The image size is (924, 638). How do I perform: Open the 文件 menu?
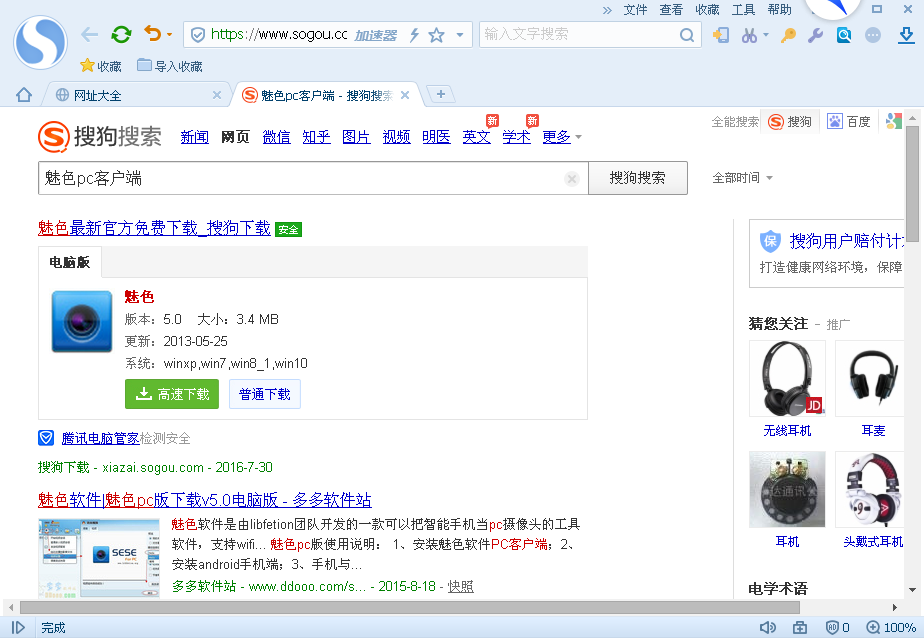(635, 9)
